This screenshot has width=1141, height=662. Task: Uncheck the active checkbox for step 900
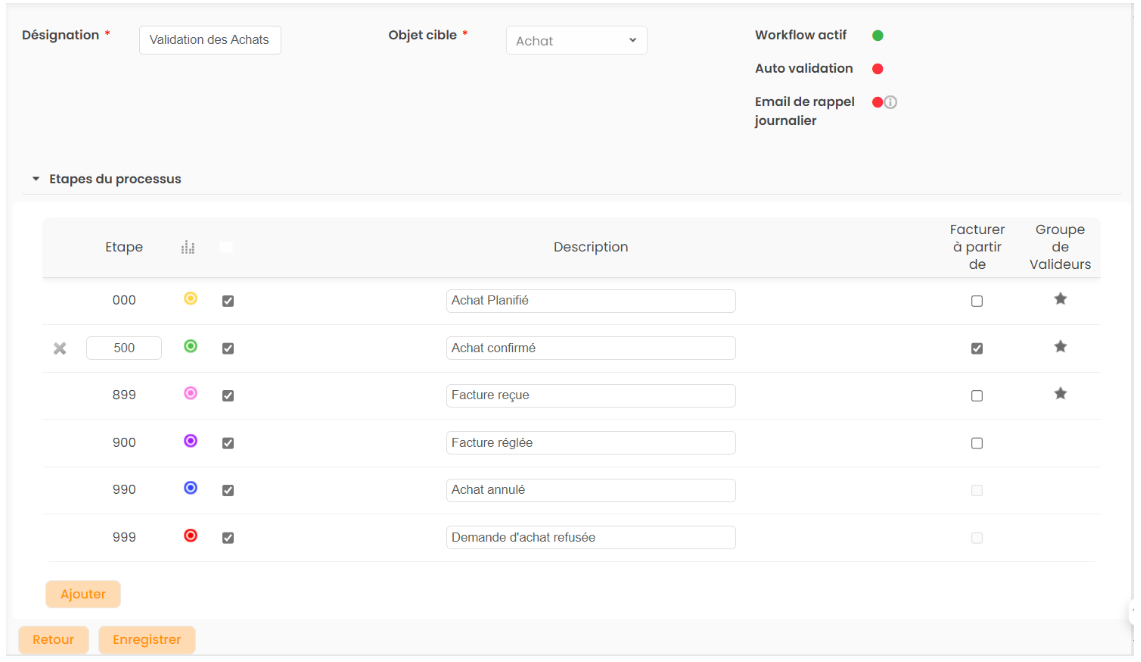tap(228, 443)
